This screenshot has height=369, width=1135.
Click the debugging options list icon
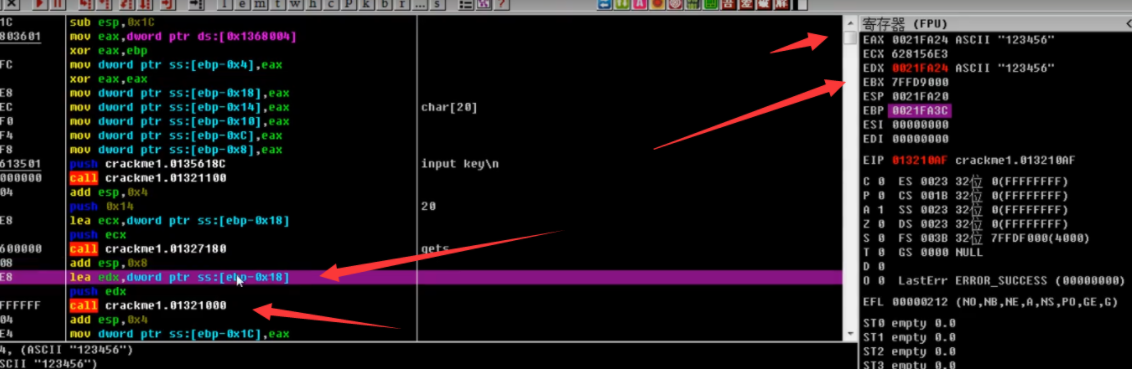[x=466, y=4]
